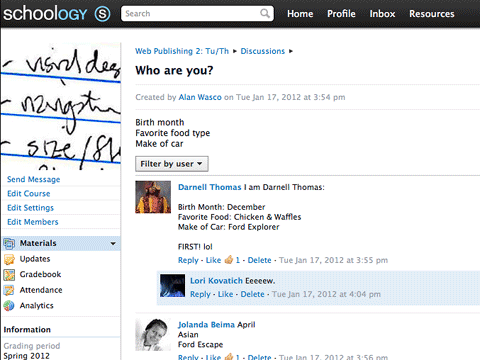Click Lori Kovatich profile picture
480x360 pixels.
172,286
